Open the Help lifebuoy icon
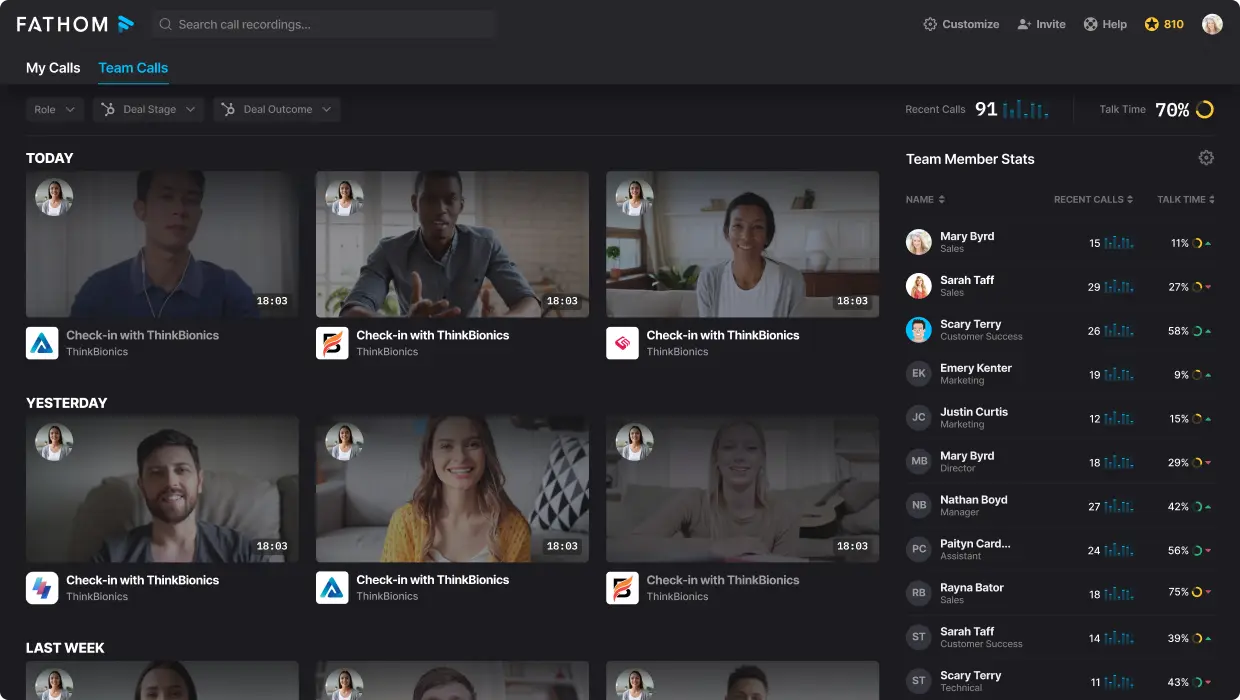The height and width of the screenshot is (700, 1240). 1090,24
